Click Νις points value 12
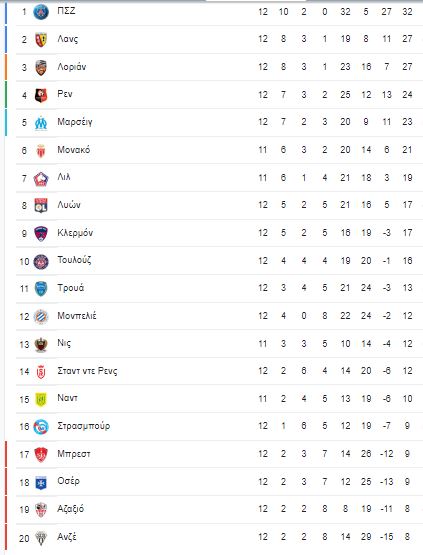Image resolution: width=423 pixels, height=555 pixels. click(x=407, y=343)
